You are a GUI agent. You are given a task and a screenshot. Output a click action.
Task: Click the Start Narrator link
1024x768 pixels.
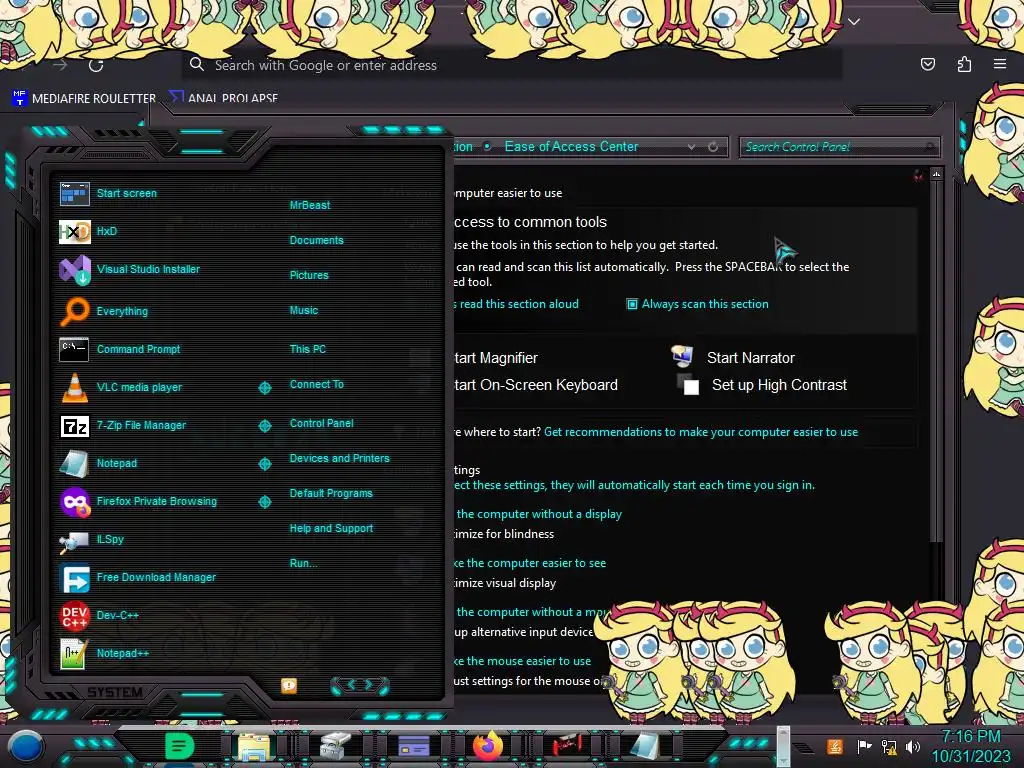point(750,358)
